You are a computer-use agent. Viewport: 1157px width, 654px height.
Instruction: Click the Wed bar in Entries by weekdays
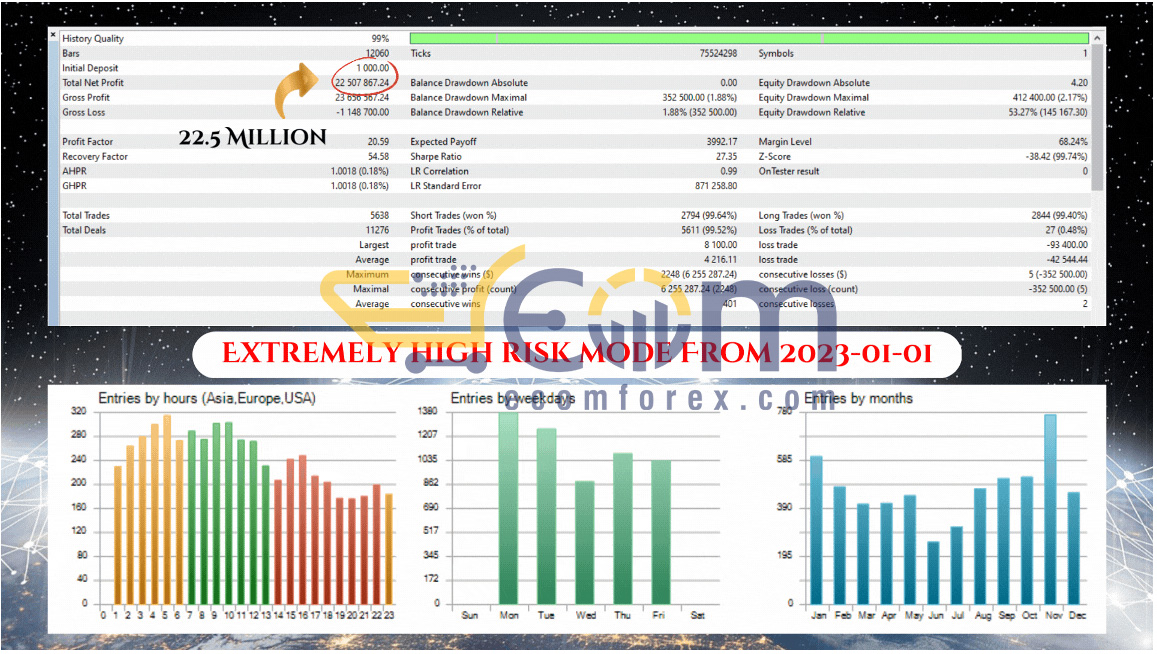tap(585, 543)
